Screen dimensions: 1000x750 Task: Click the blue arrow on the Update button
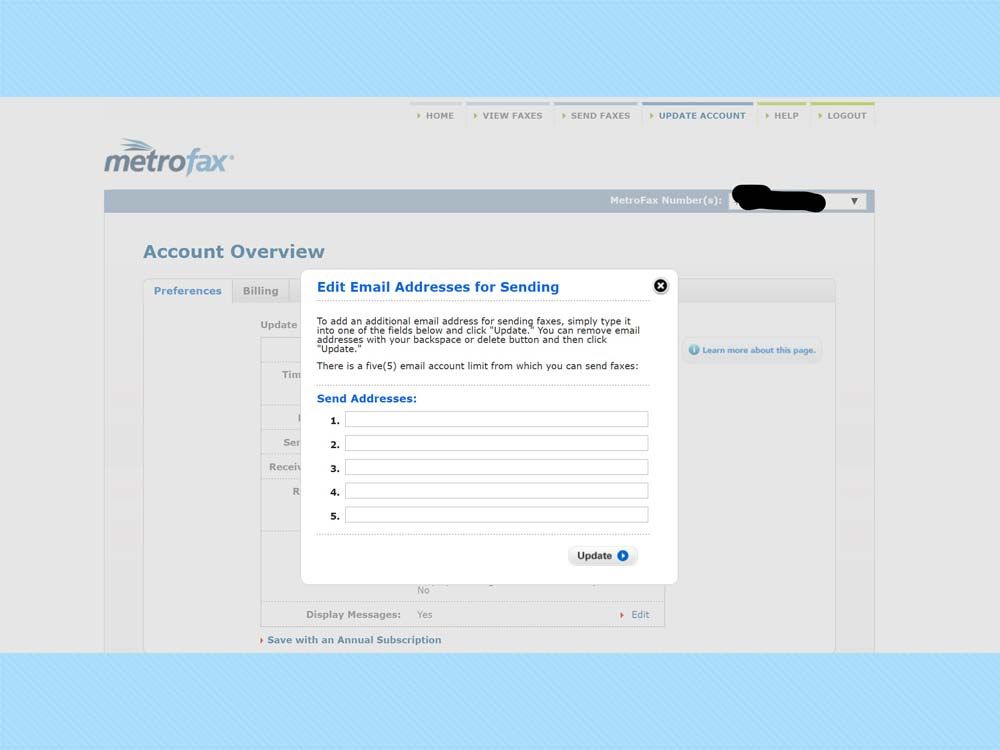point(620,555)
